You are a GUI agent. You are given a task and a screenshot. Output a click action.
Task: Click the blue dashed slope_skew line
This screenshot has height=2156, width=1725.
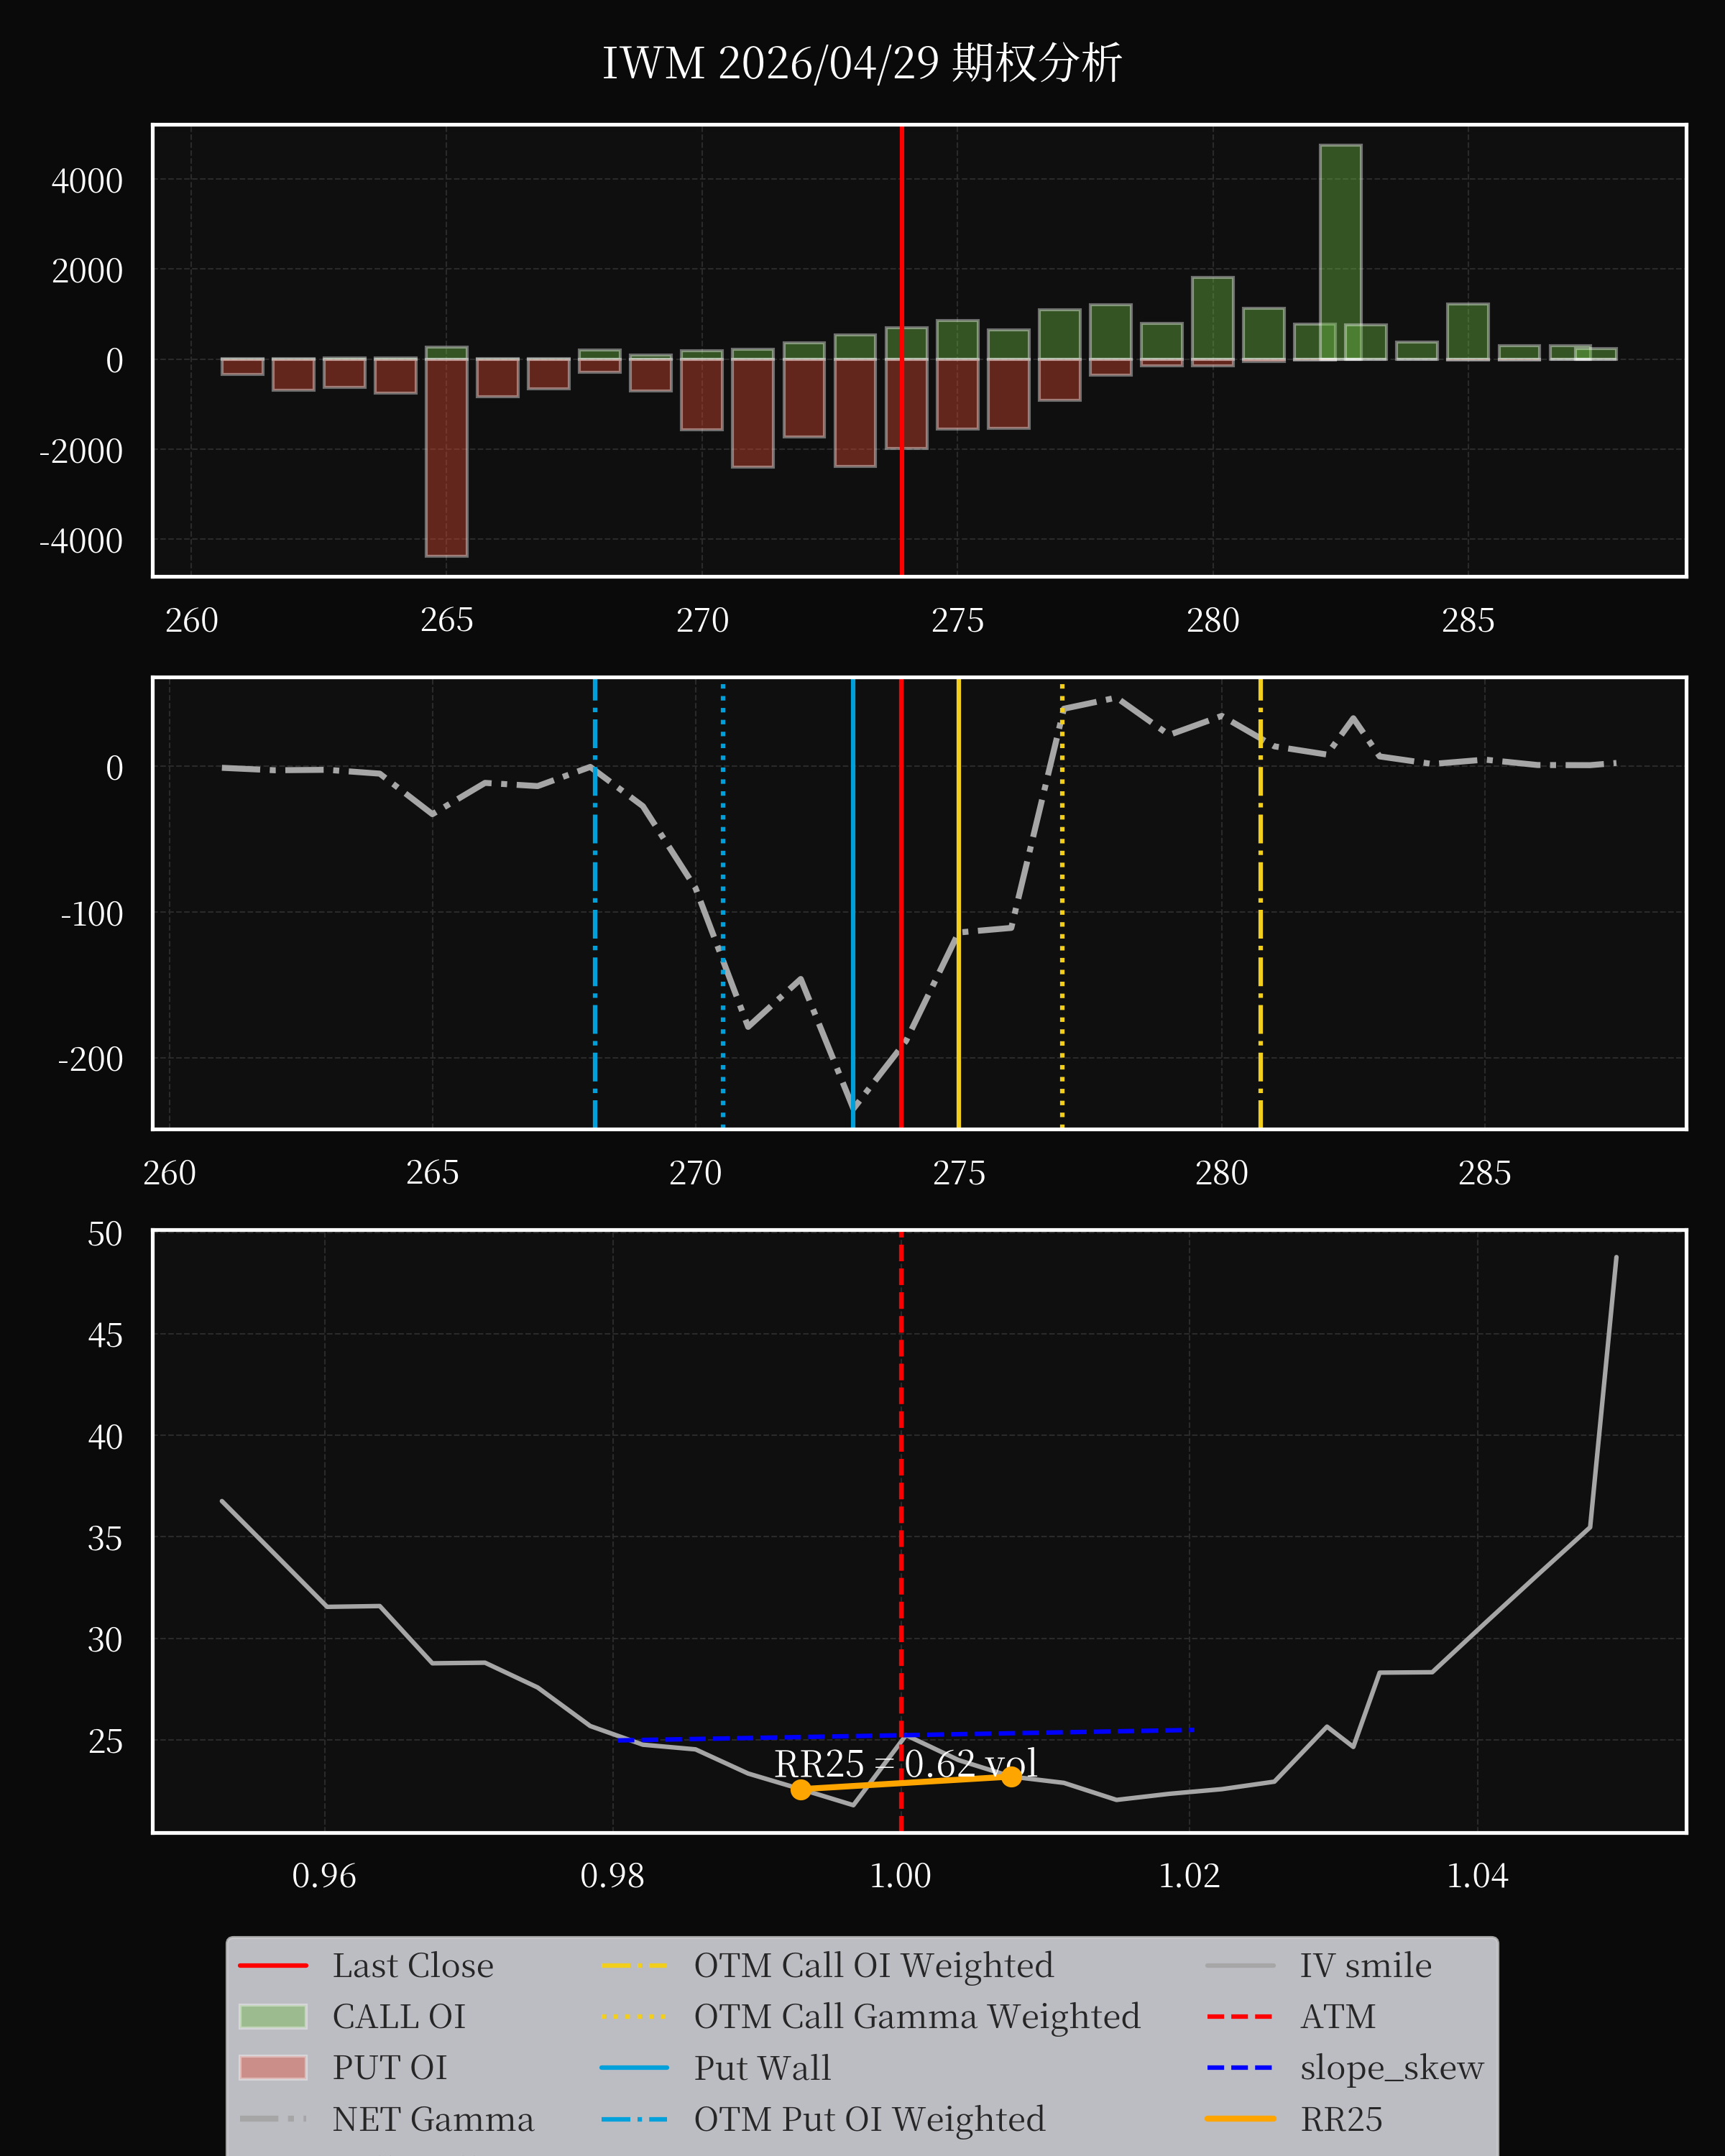[x=905, y=1735]
